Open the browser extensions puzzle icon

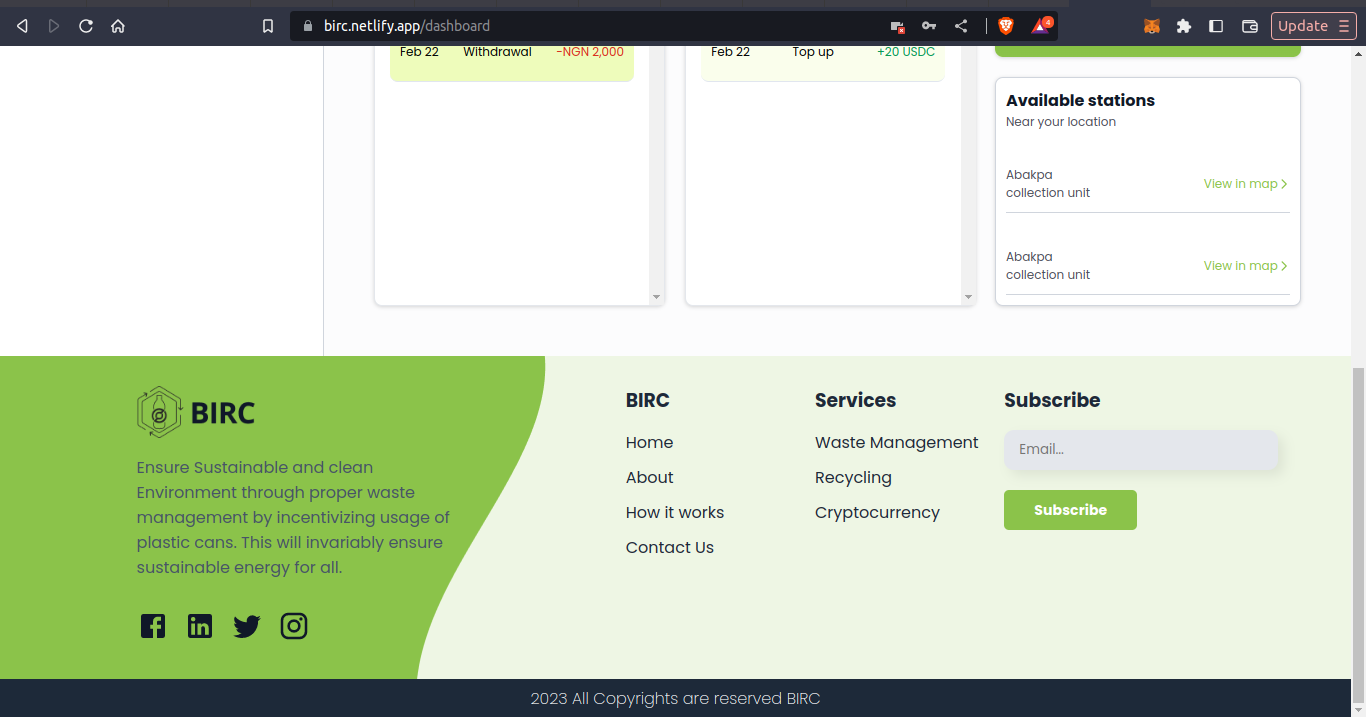point(1184,25)
